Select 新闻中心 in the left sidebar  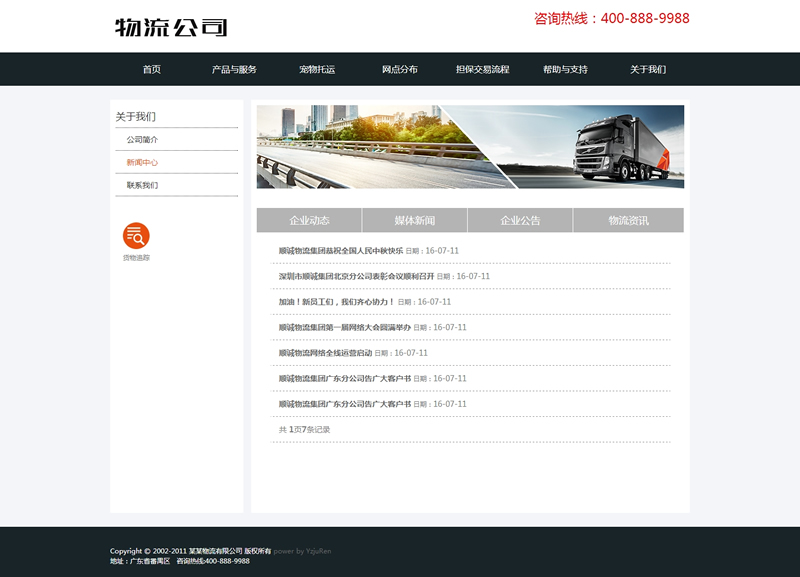pyautogui.click(x=142, y=162)
